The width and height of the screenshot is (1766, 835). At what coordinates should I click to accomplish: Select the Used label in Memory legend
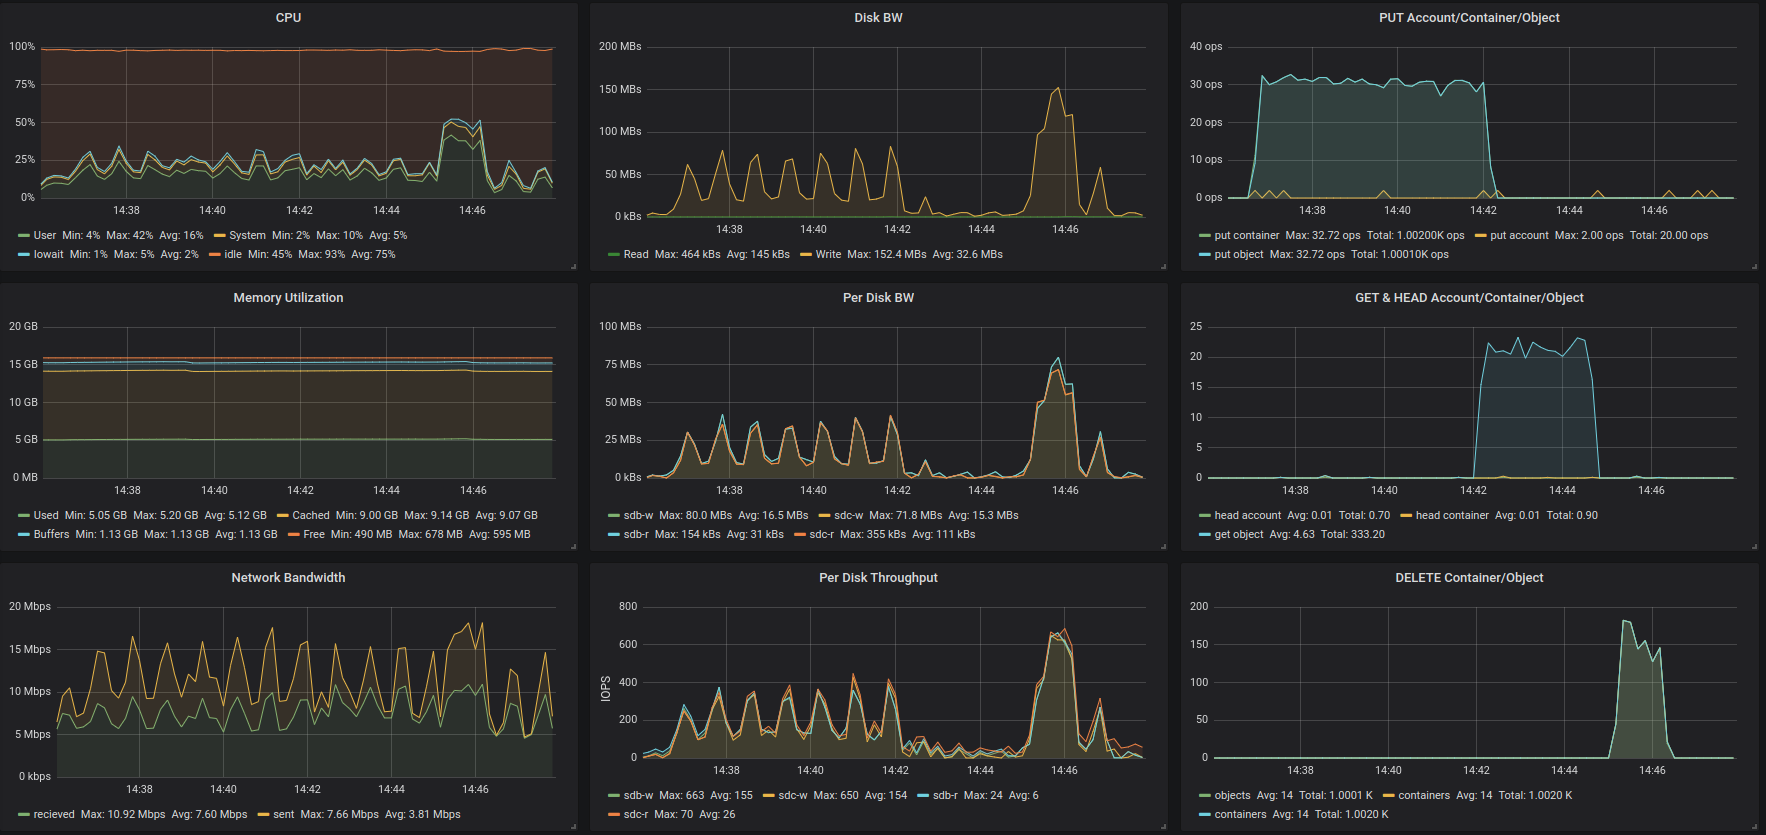46,516
